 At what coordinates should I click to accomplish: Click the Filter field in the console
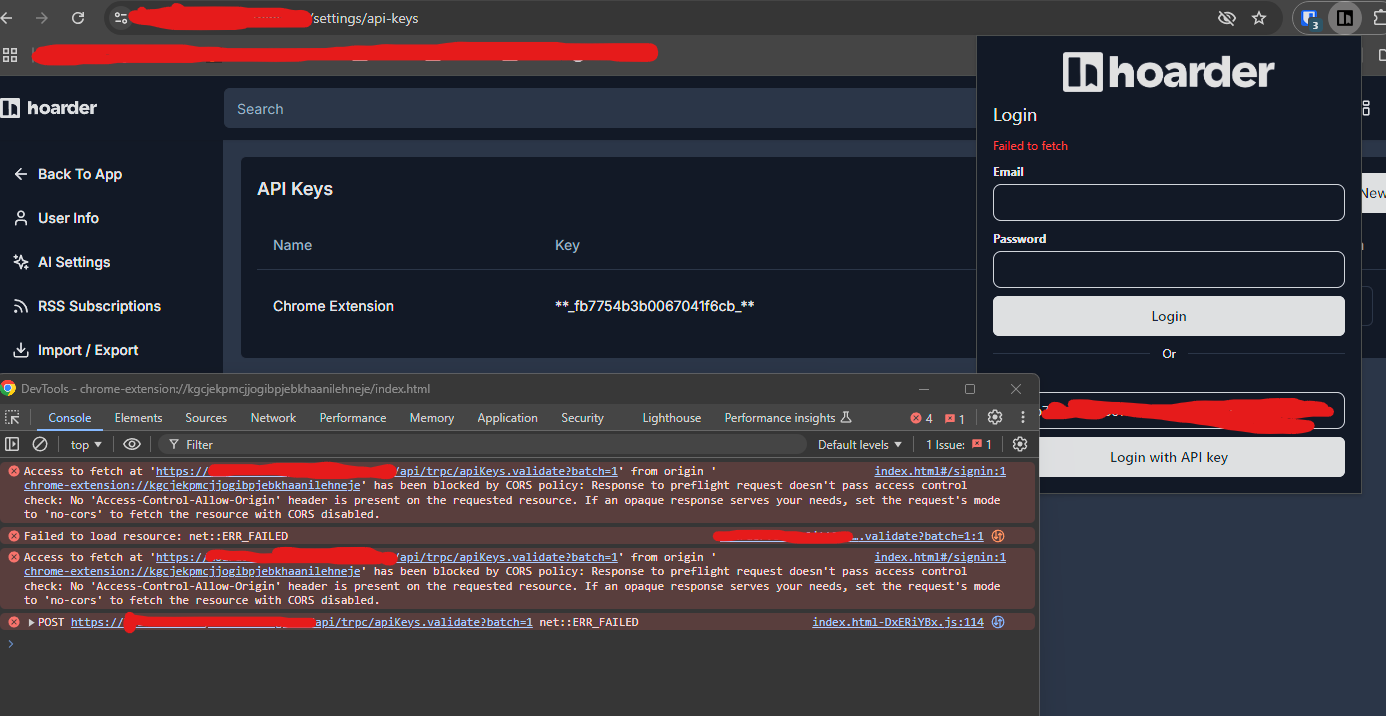tap(485, 444)
